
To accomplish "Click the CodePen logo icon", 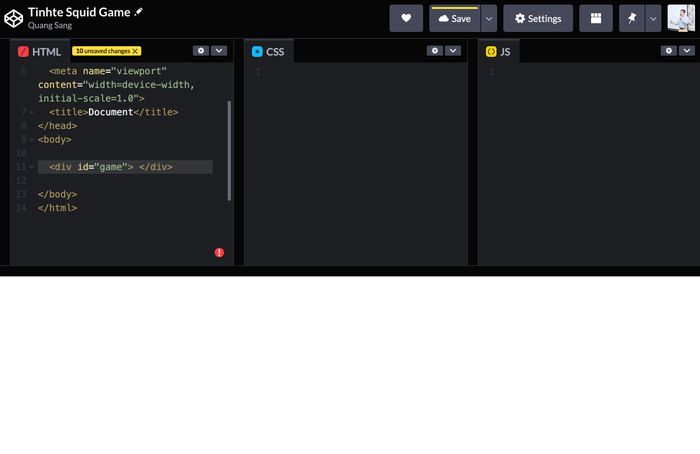I will [14, 18].
